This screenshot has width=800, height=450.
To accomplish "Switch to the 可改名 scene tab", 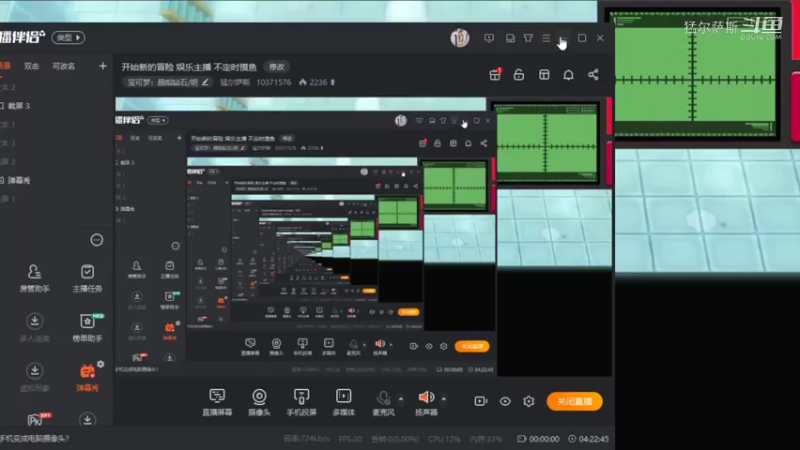I will pyautogui.click(x=64, y=66).
